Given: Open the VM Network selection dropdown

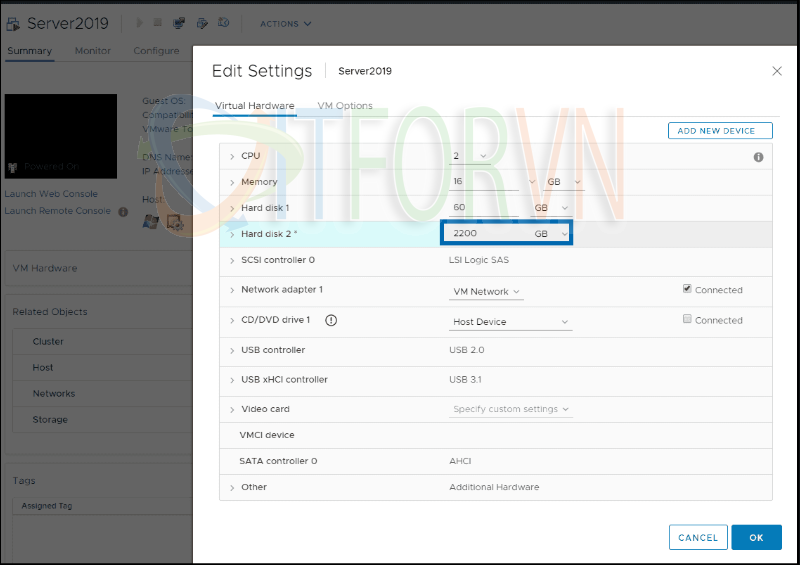Looking at the screenshot, I should point(486,292).
